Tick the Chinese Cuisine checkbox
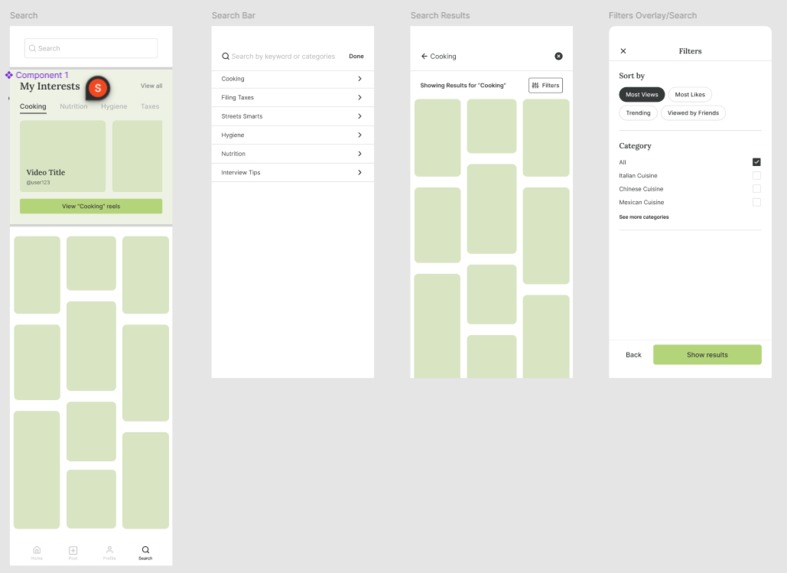Screen dimensions: 787x573 coord(756,189)
